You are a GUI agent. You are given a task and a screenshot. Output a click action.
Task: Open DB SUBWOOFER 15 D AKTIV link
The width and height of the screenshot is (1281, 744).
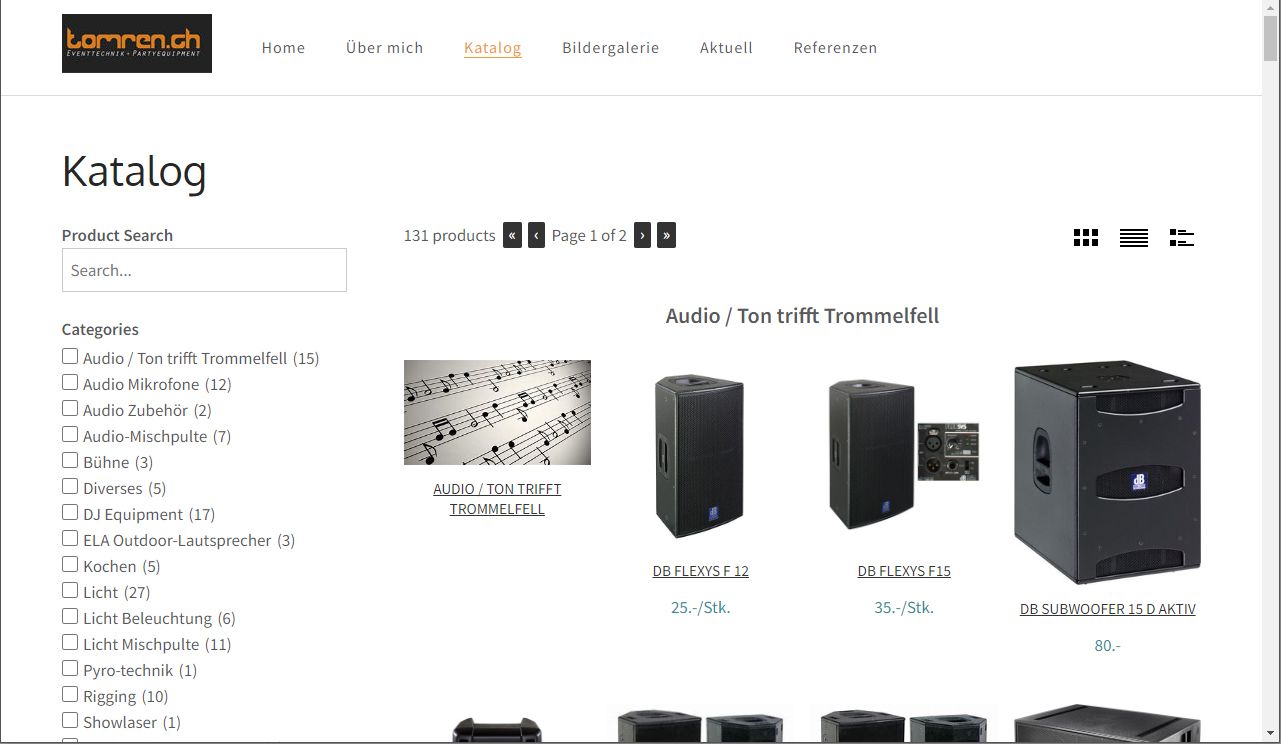1108,609
